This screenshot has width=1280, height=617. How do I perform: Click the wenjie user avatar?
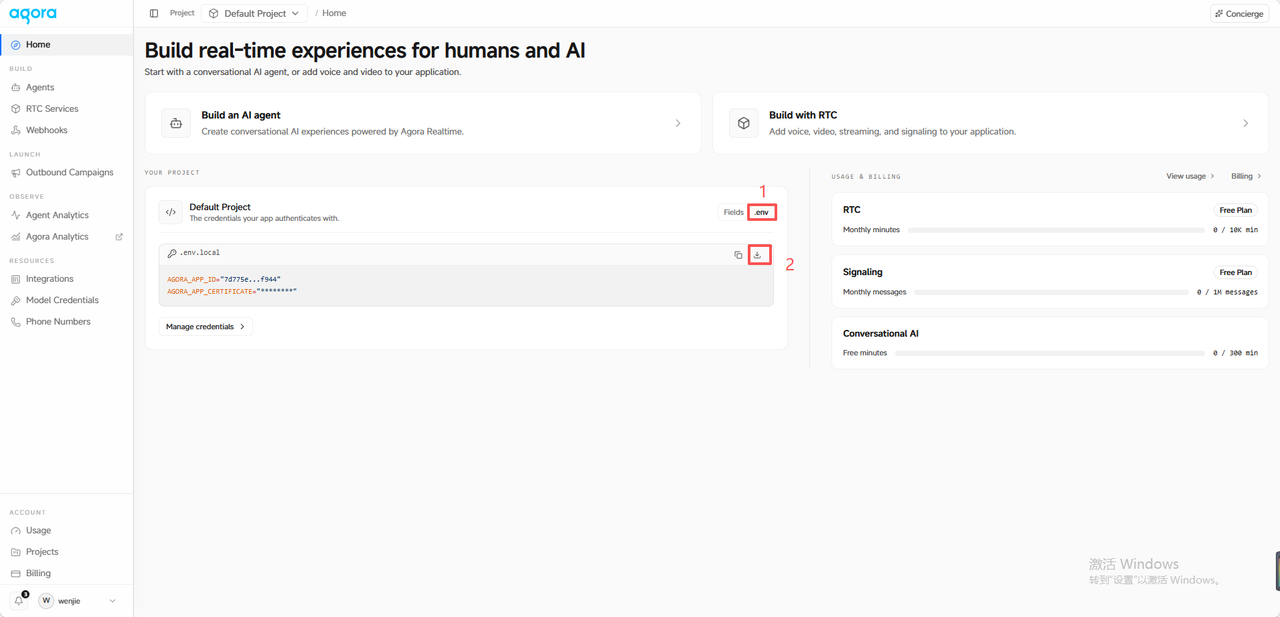(46, 601)
